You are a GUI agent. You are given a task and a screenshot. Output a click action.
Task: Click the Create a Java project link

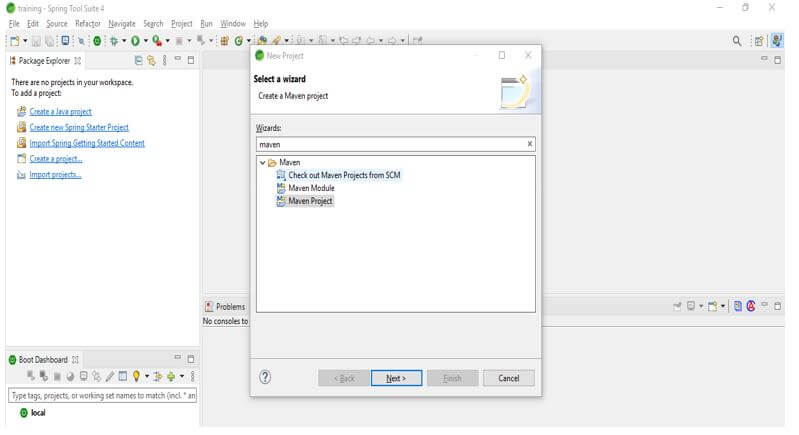(61, 112)
